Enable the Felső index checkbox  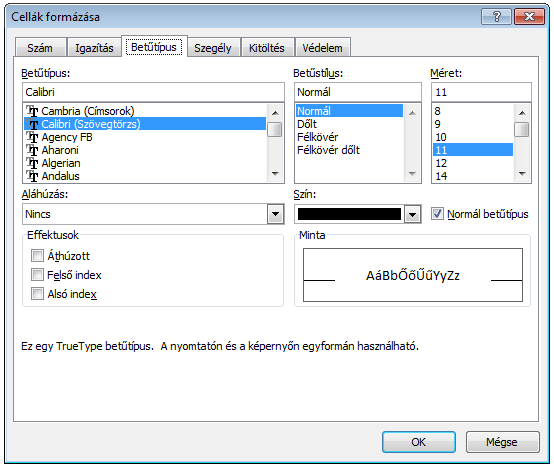37,274
